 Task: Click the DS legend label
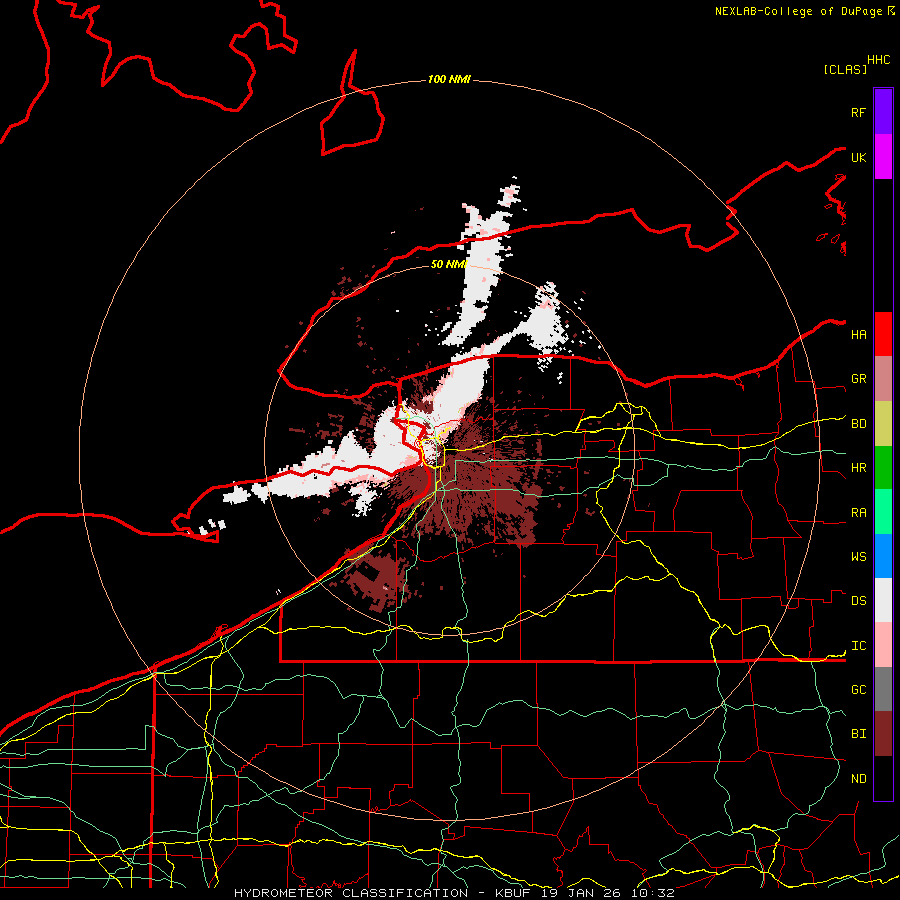pyautogui.click(x=858, y=601)
